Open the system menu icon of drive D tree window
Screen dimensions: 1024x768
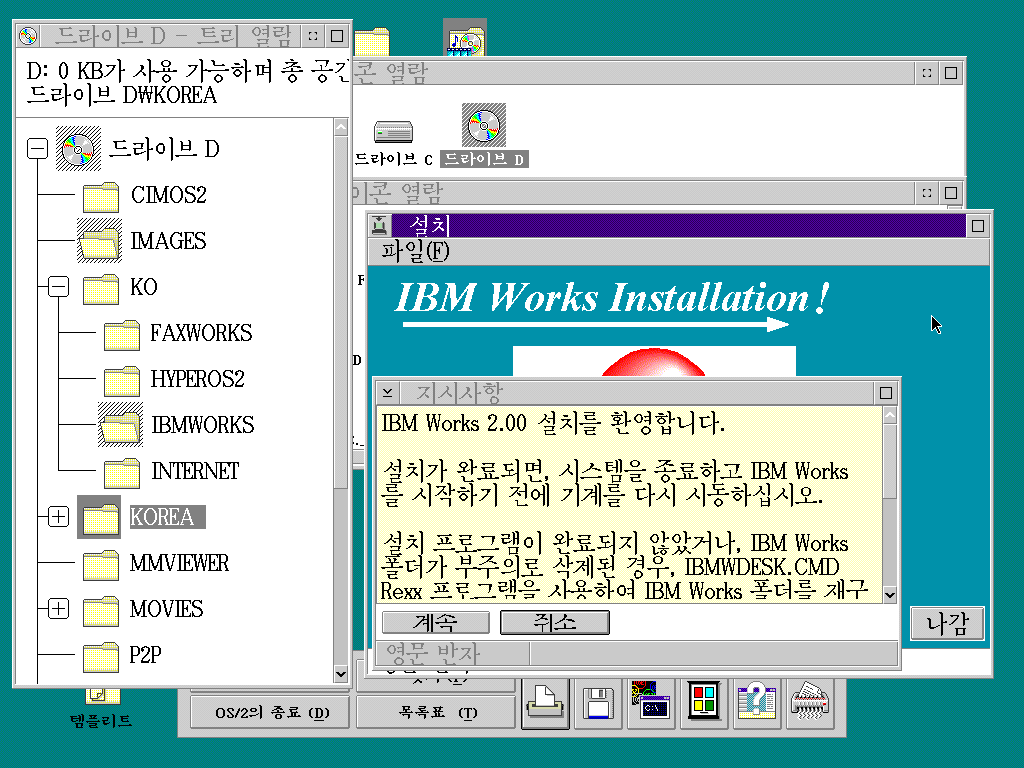click(x=28, y=35)
